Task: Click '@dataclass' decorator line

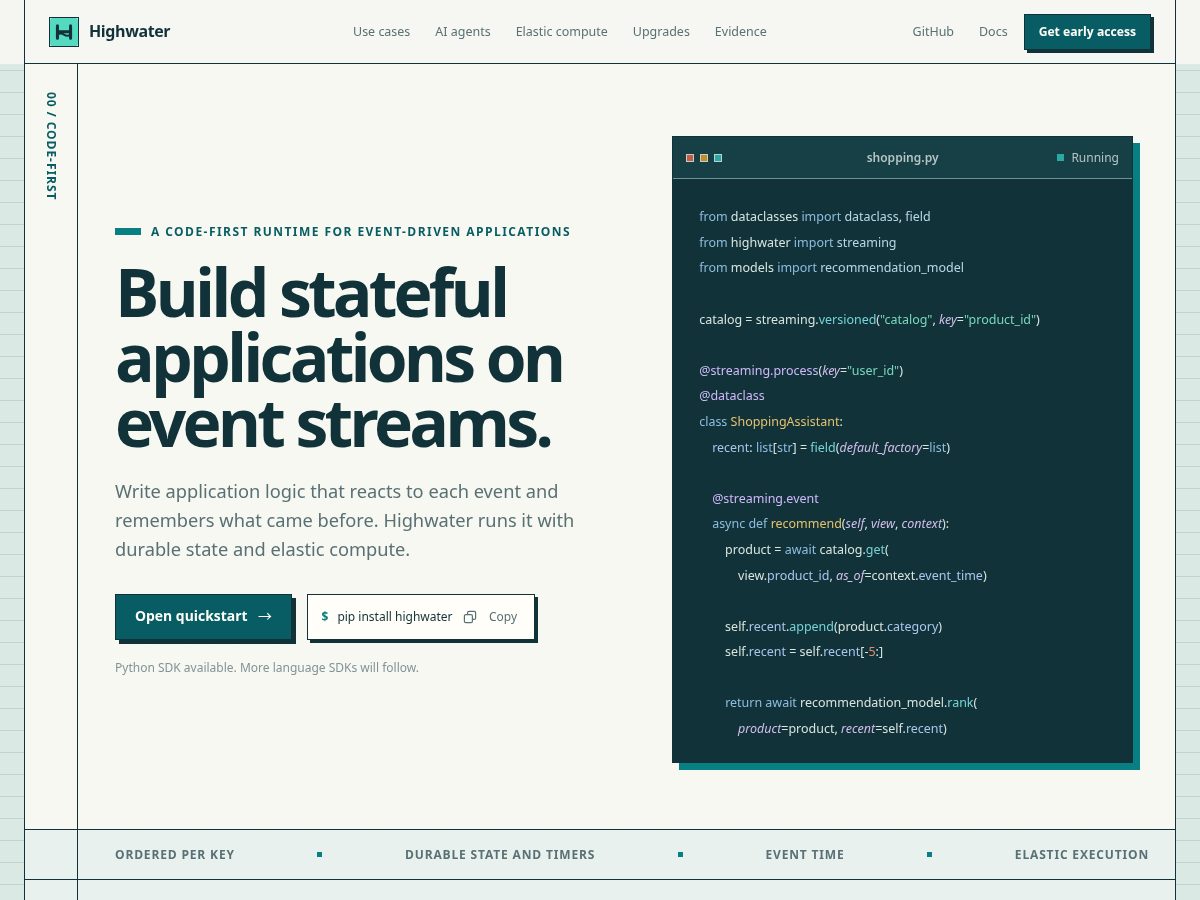Action: click(x=732, y=396)
